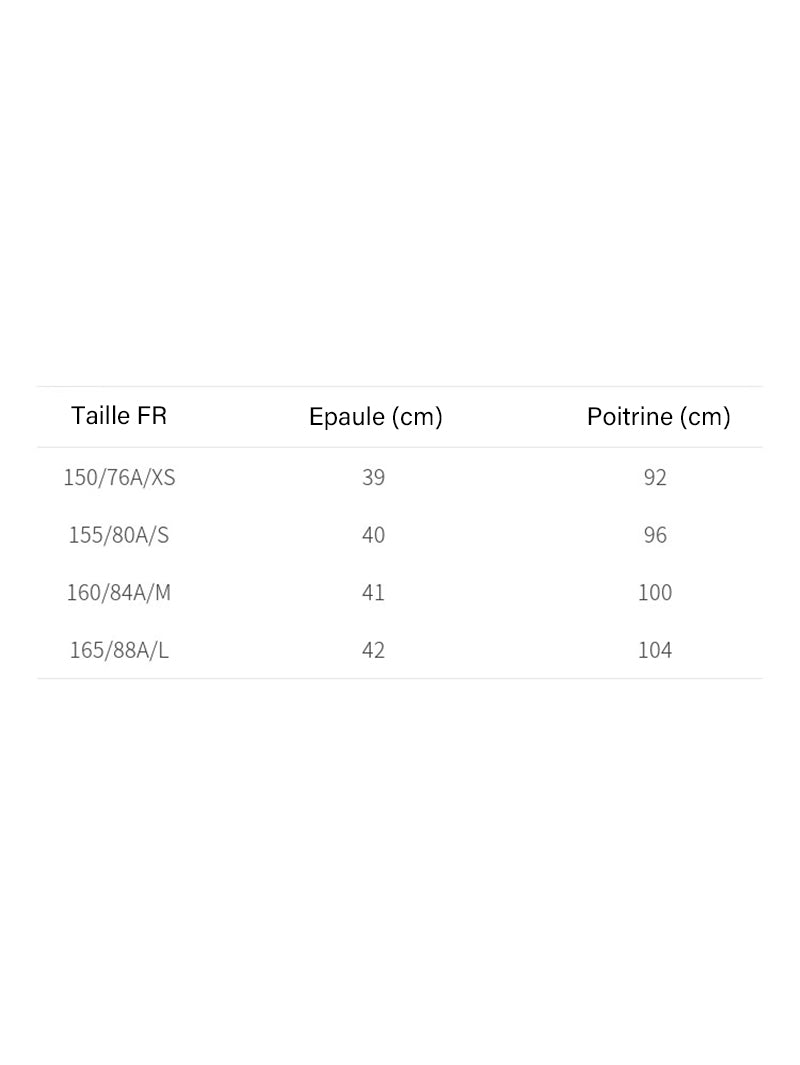Click the Epaule (cm) column header

click(x=376, y=416)
